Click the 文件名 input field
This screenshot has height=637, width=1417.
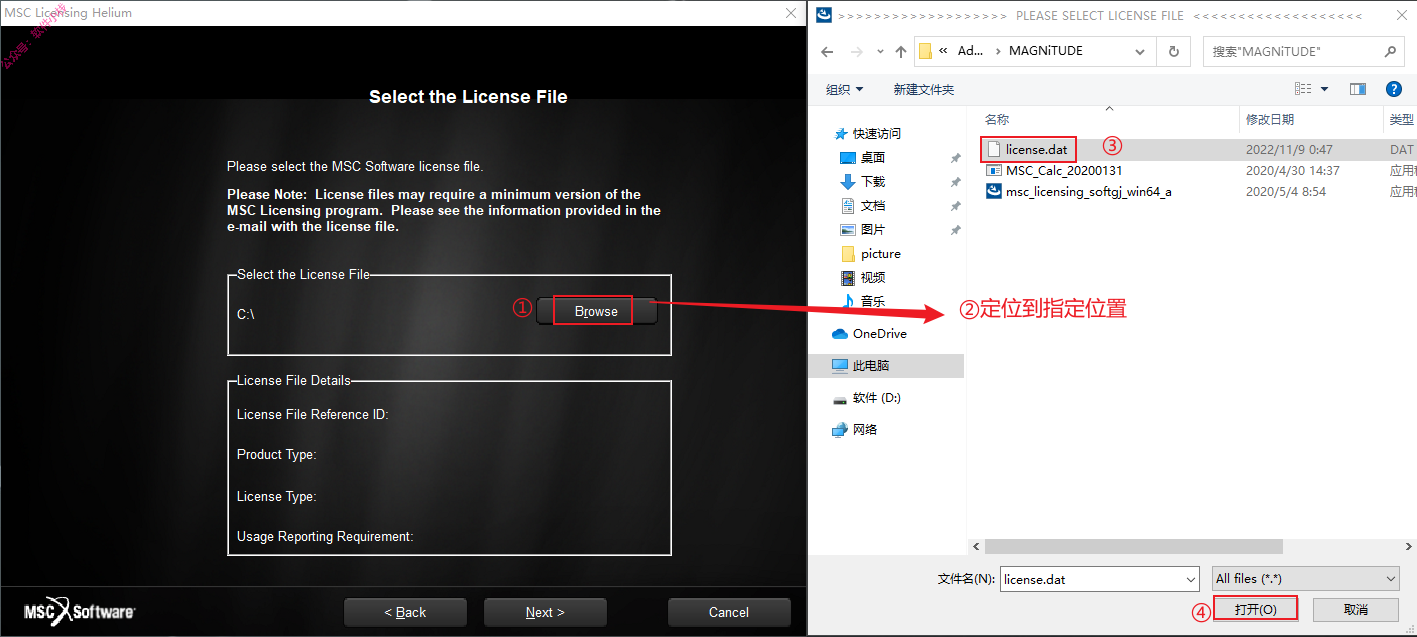(1090, 579)
